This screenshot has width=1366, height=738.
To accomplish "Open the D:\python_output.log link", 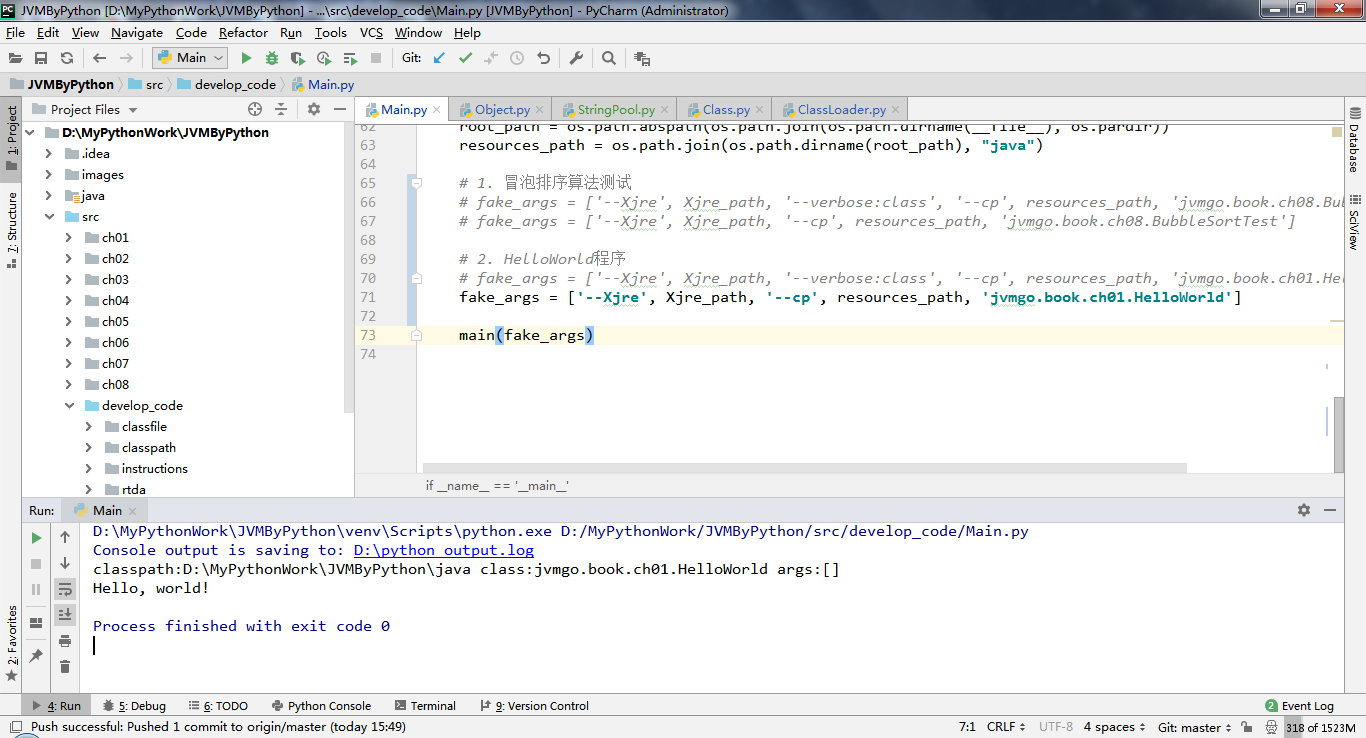I will click(444, 550).
